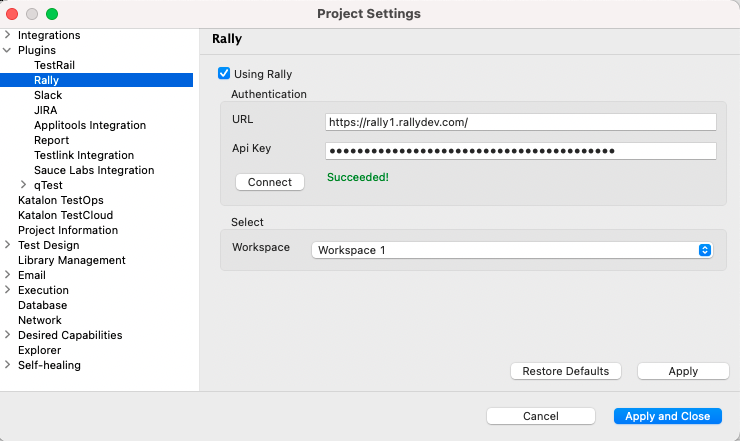Open Sauce Labs Integration settings
The height and width of the screenshot is (441, 740).
[94, 170]
